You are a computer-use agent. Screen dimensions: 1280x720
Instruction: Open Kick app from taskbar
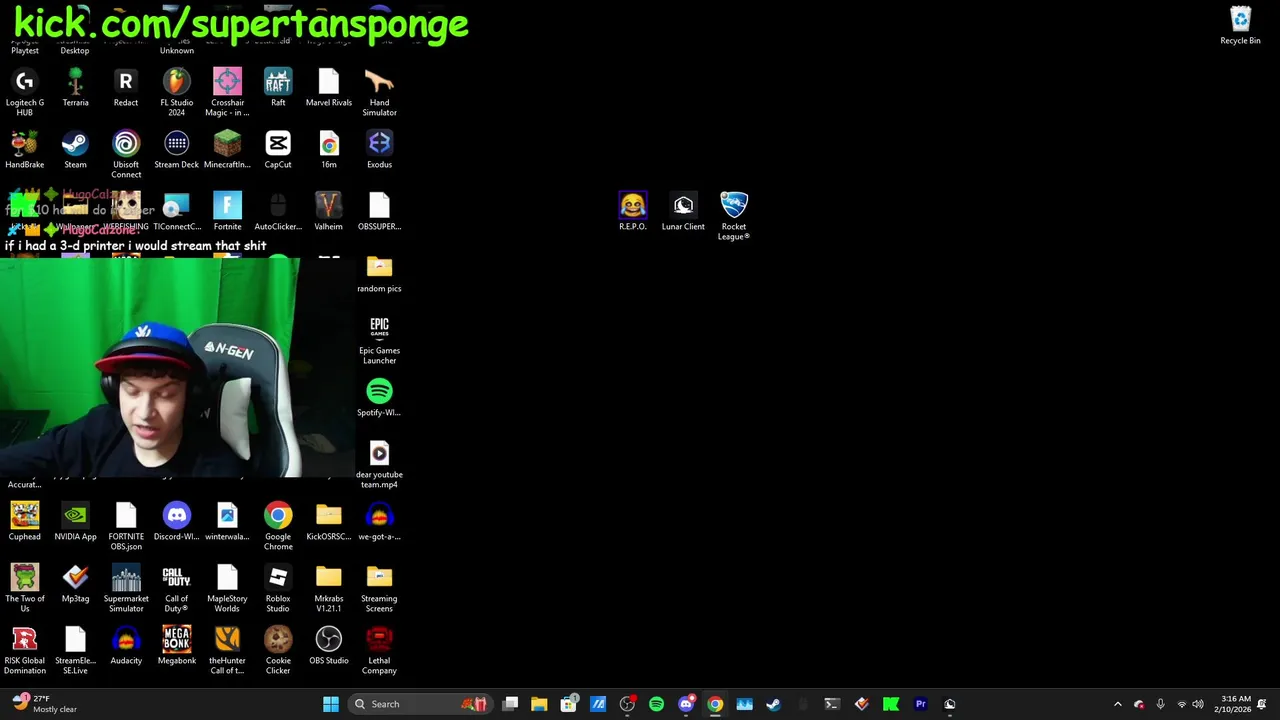click(891, 704)
